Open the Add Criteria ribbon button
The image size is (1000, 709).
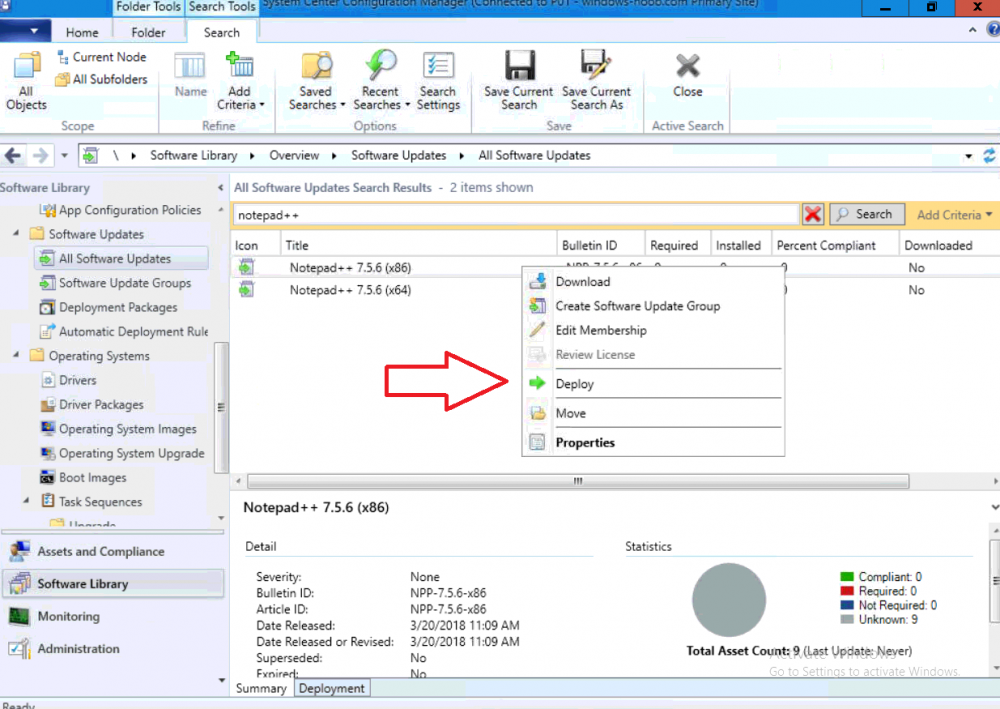click(240, 81)
